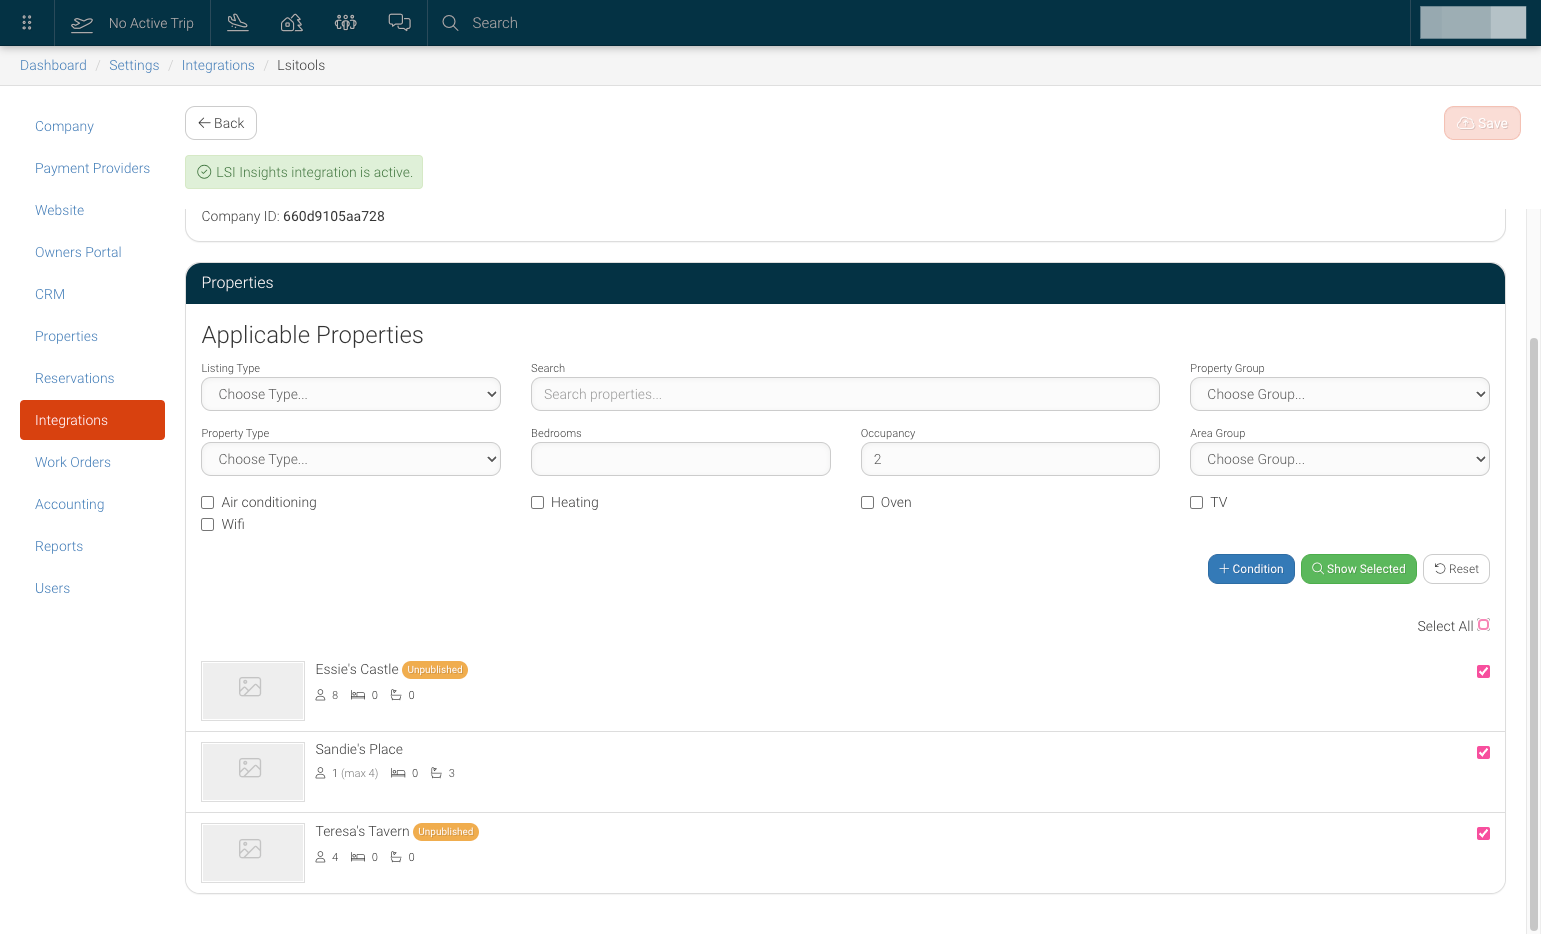Click into the Bedrooms input field
The width and height of the screenshot is (1541, 934).
[x=681, y=459]
